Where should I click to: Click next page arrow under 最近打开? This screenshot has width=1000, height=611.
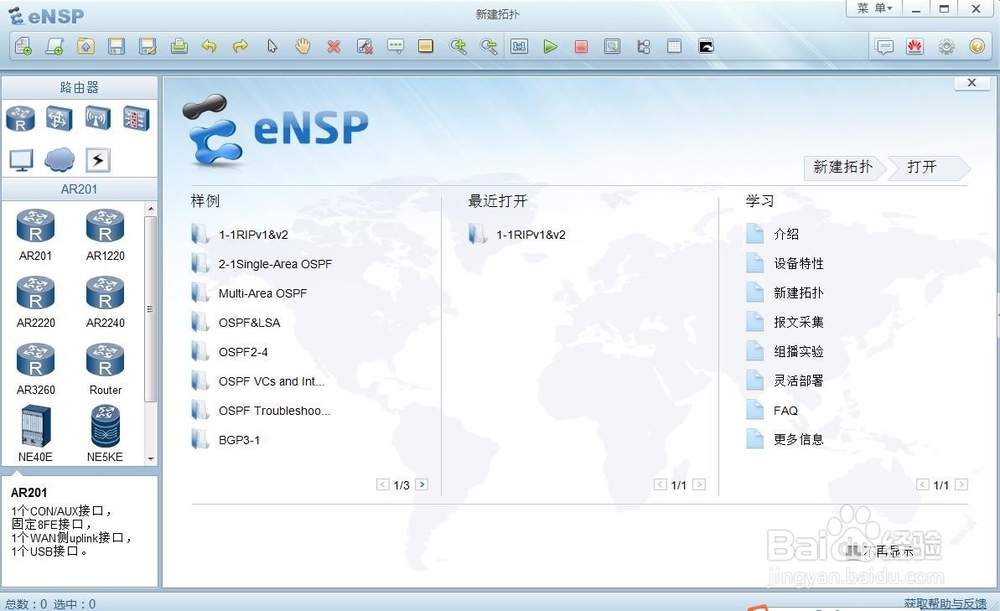699,485
